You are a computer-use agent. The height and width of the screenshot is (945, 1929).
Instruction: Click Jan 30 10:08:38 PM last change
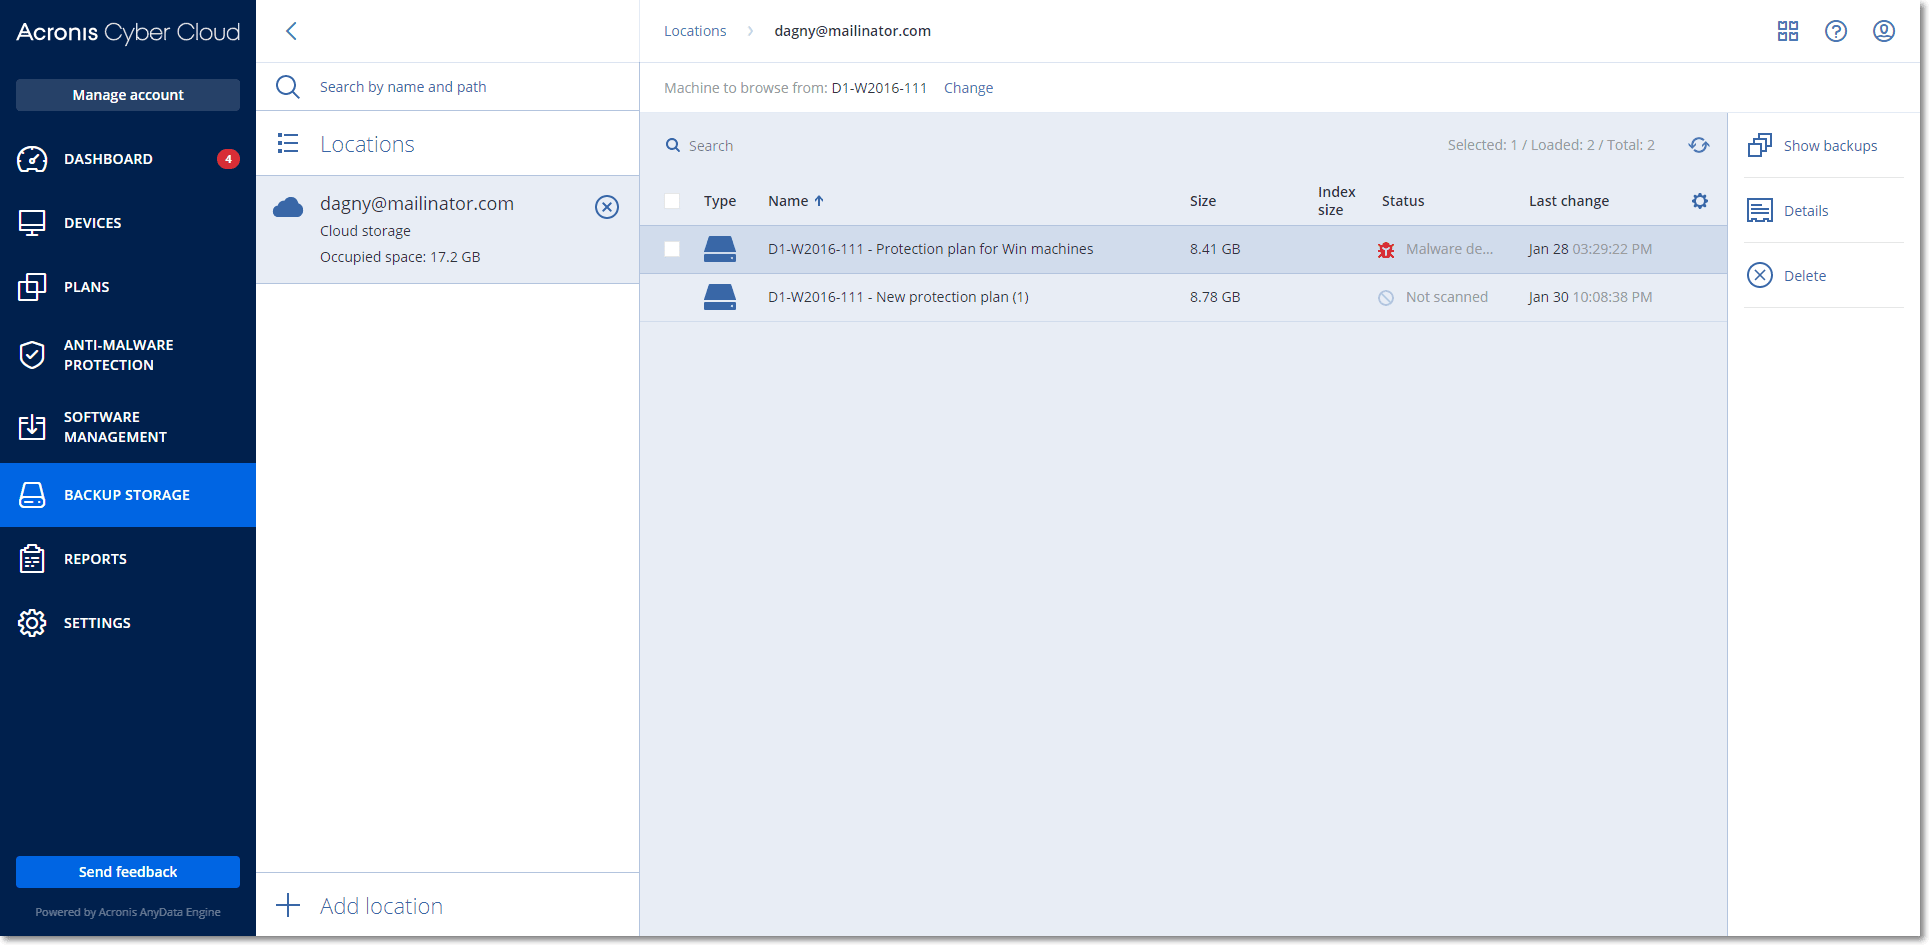click(x=1590, y=297)
